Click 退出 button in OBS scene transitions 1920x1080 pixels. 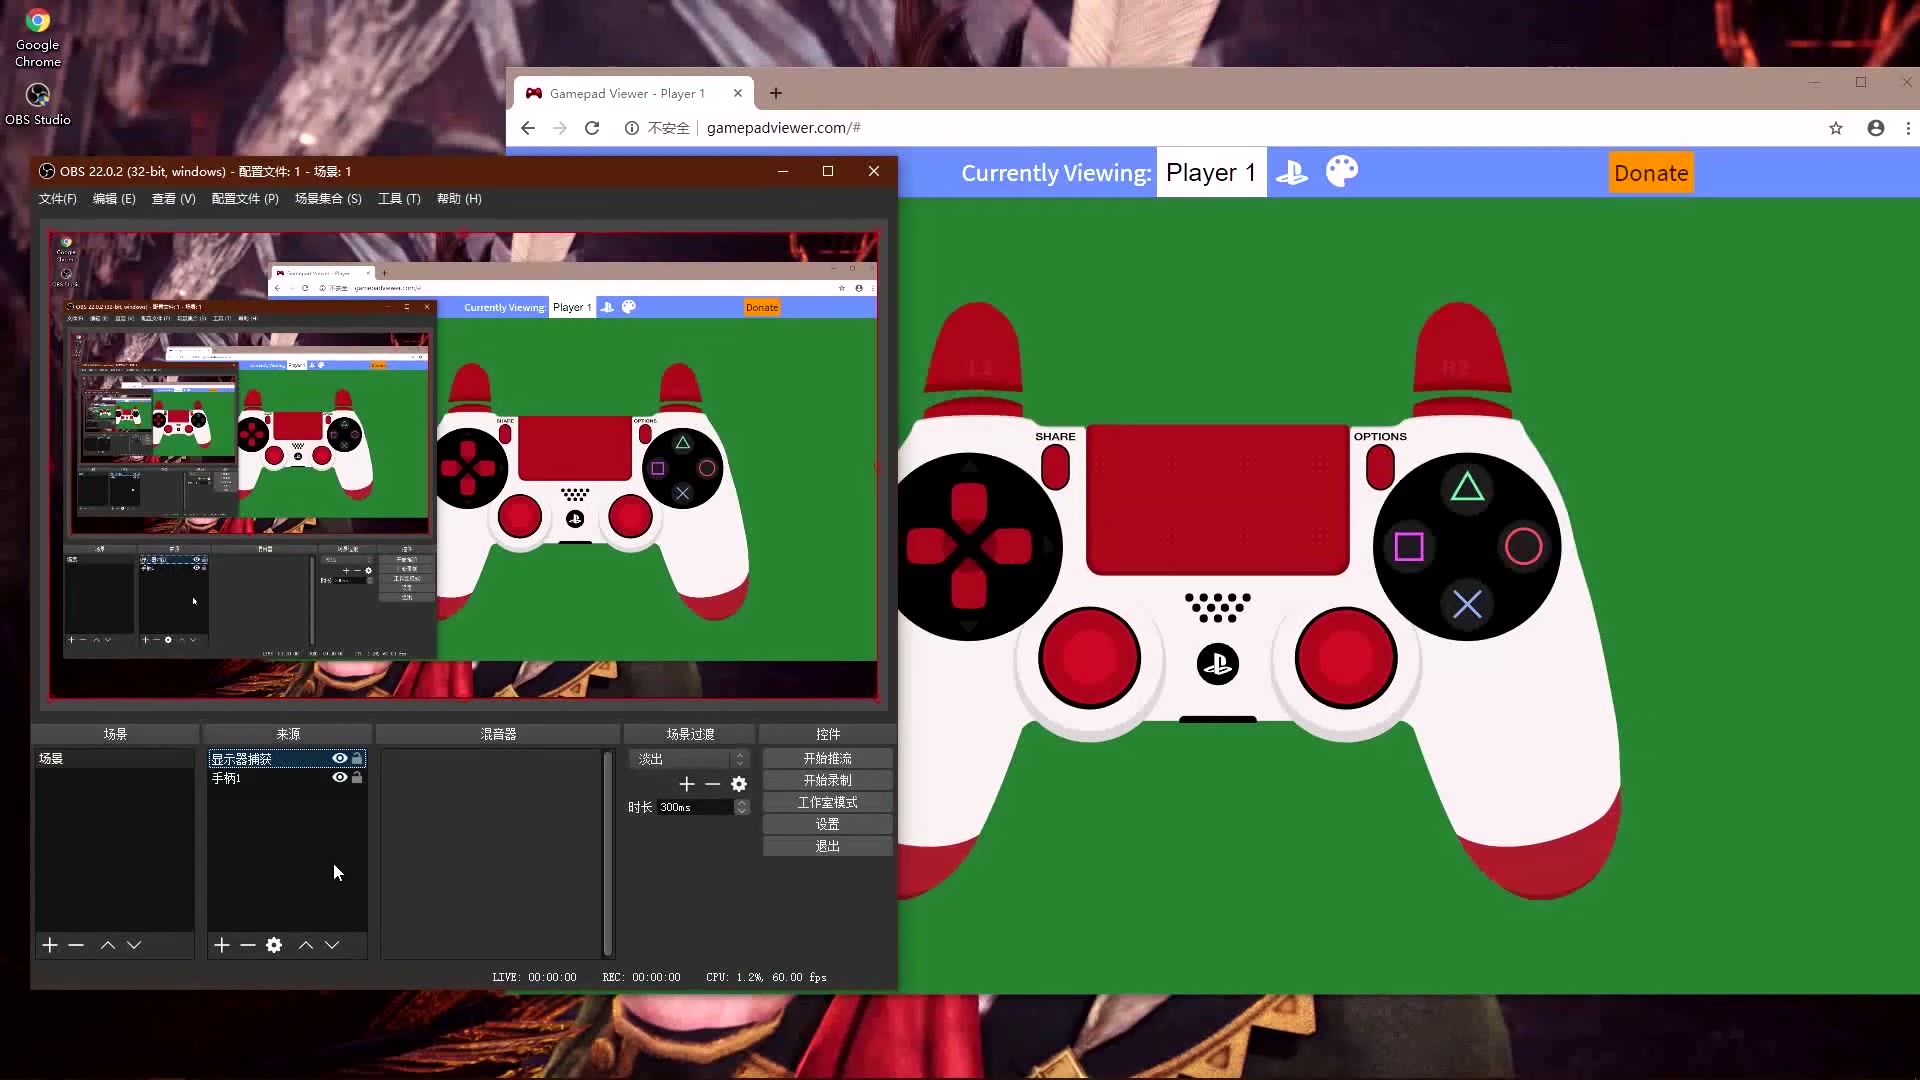point(827,845)
